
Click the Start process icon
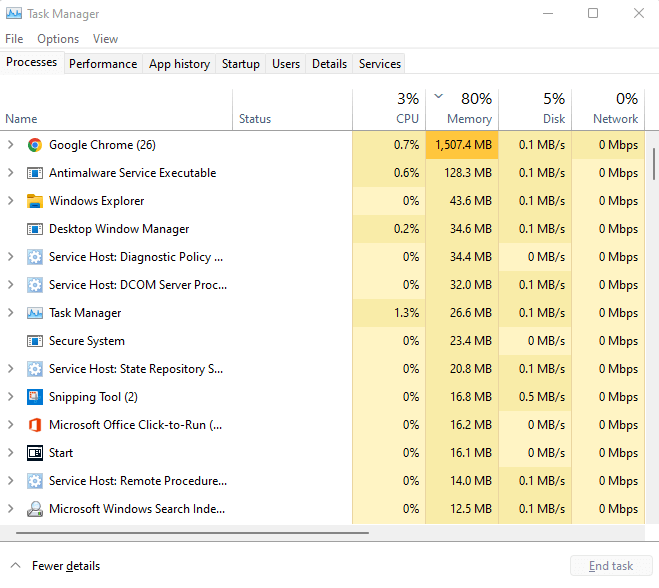coord(34,453)
